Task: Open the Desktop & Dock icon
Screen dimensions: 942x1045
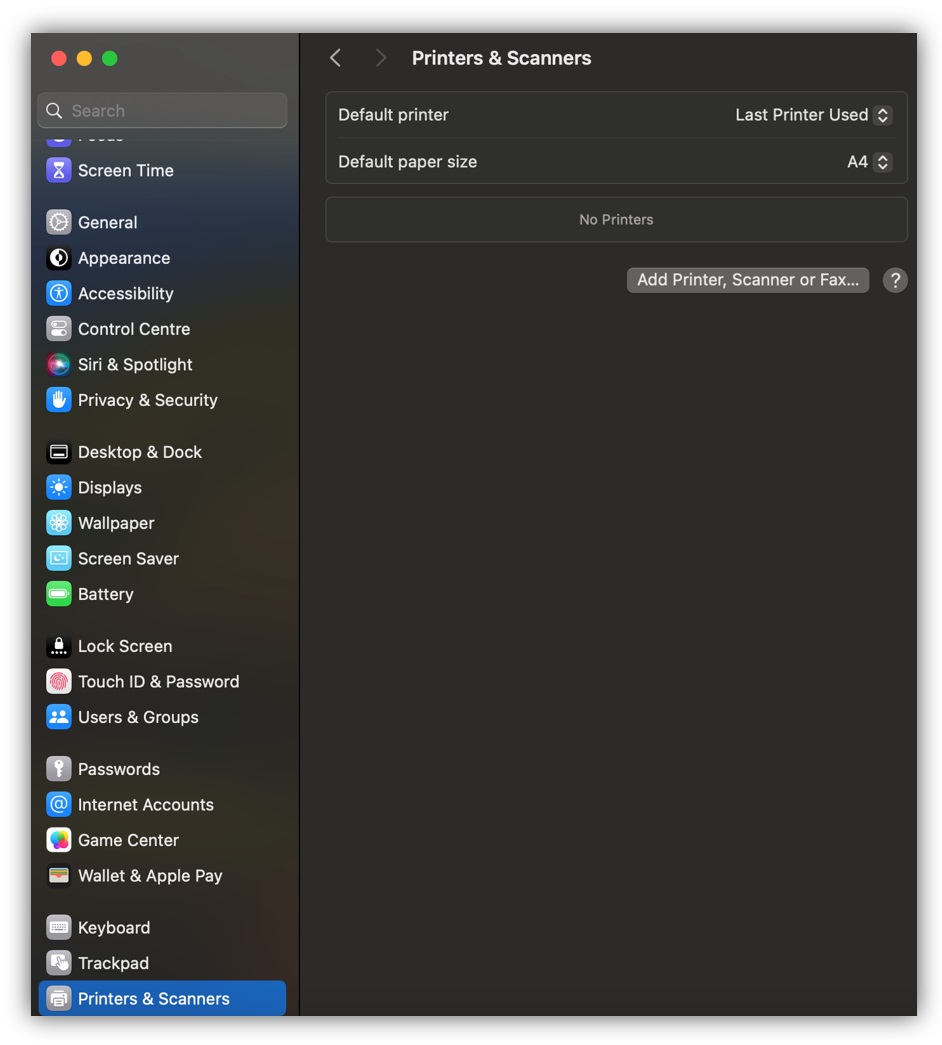Action: 59,452
